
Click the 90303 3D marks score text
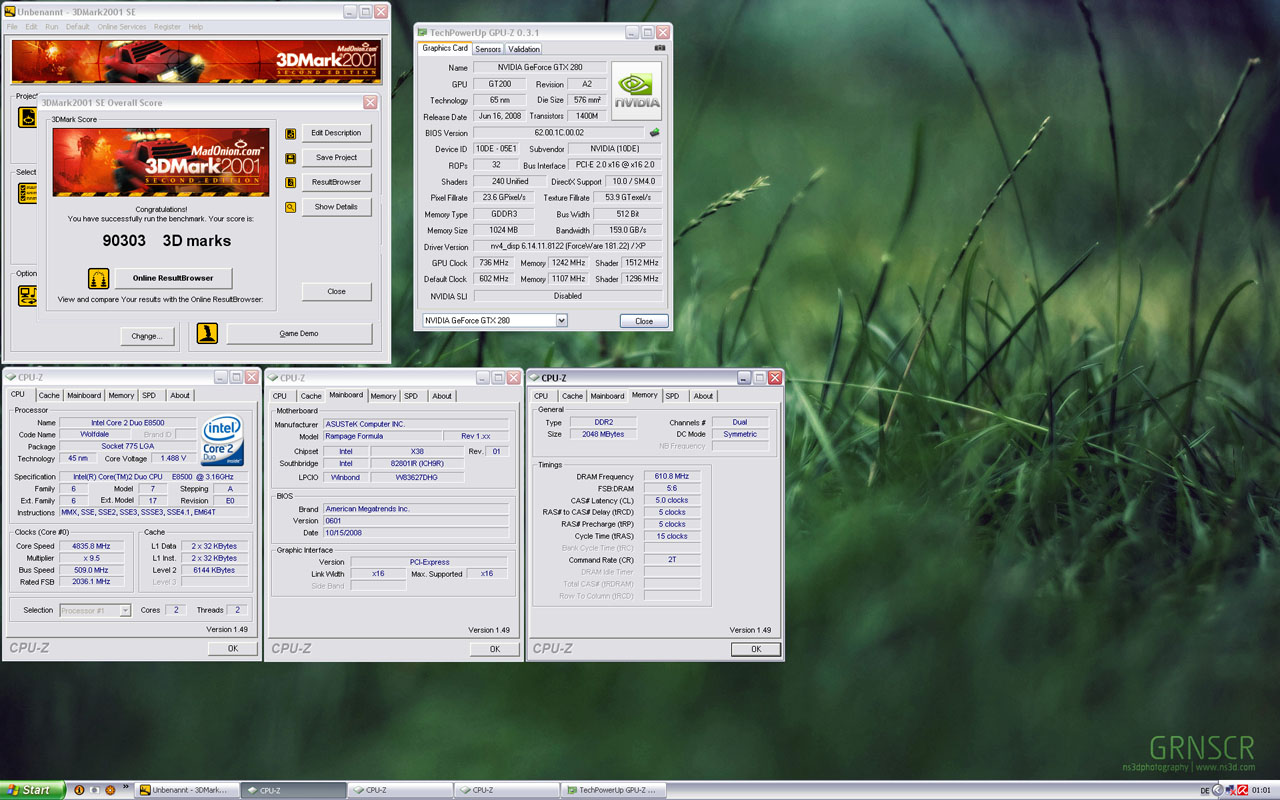(167, 240)
